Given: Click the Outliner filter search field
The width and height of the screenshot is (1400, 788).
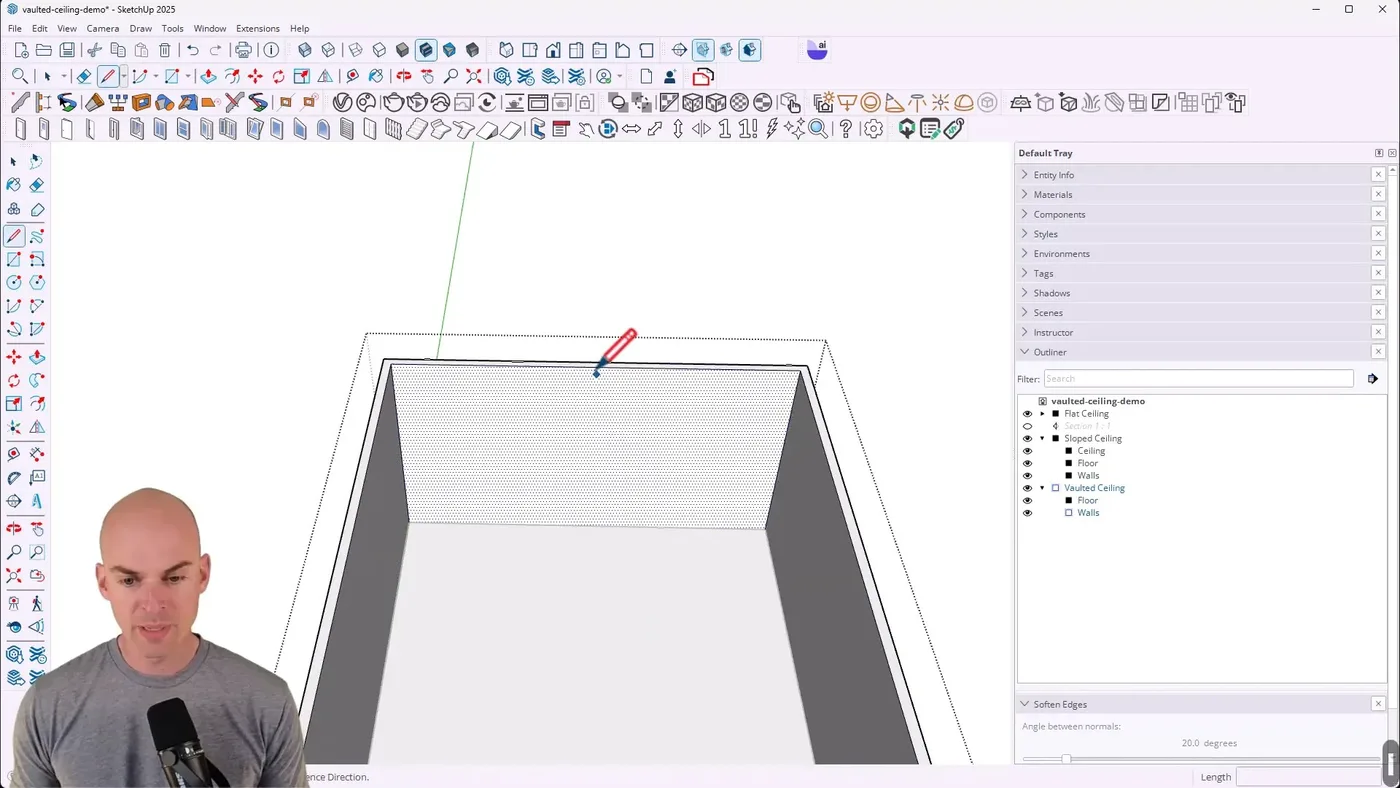Looking at the screenshot, I should click(1198, 379).
